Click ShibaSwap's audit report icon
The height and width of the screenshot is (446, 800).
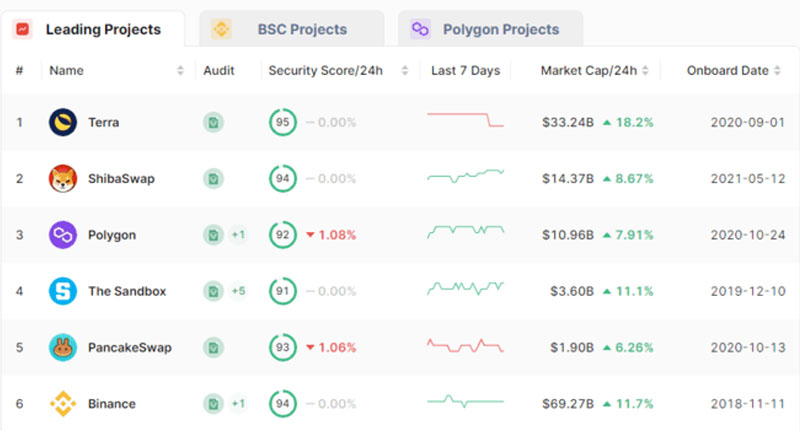pos(213,179)
